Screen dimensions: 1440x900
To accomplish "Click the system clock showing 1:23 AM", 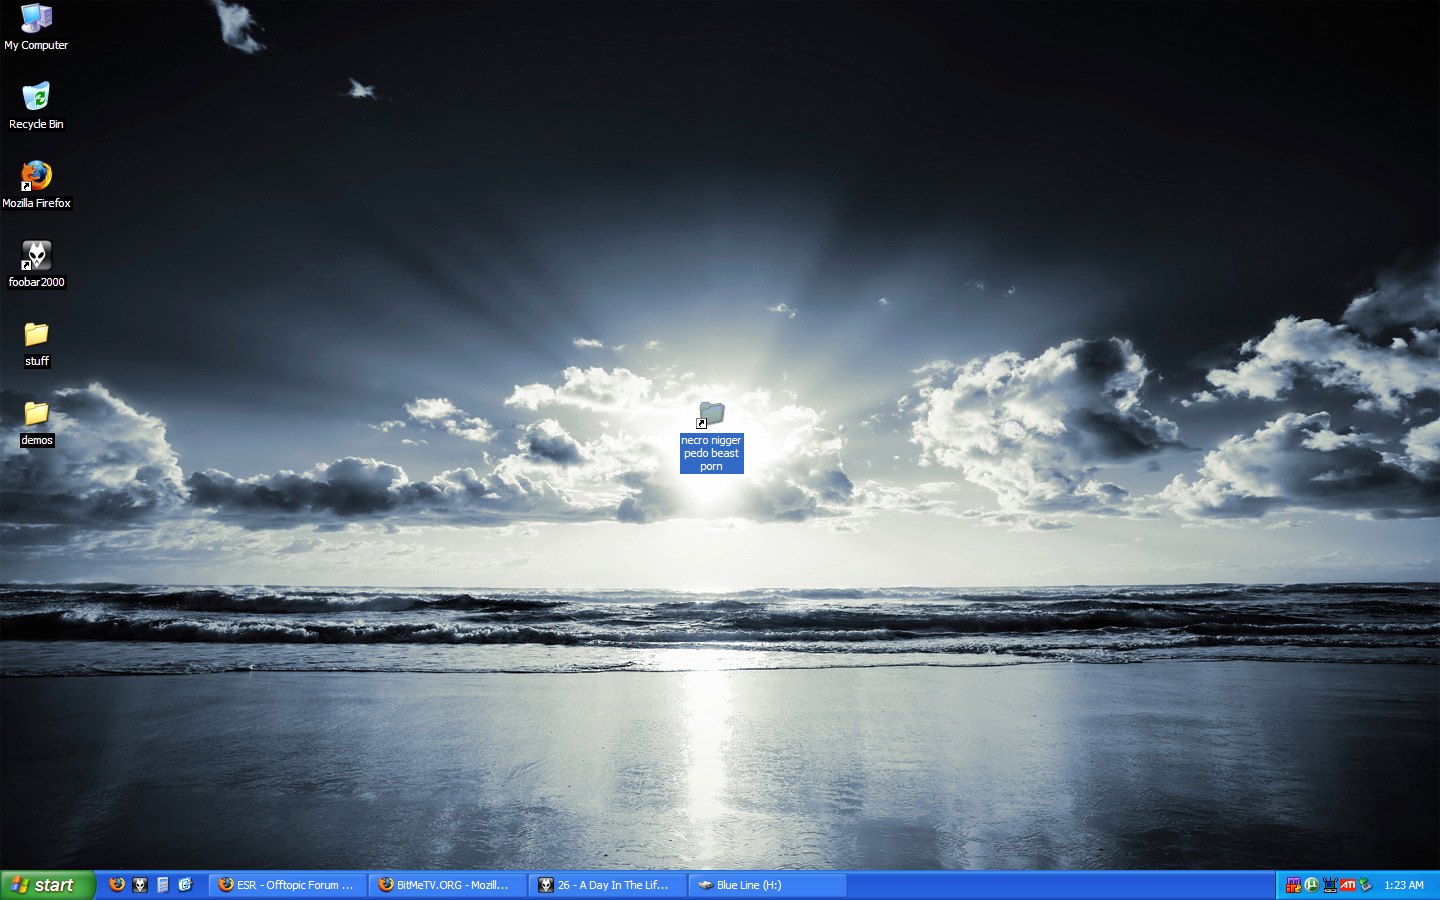I will tap(1404, 885).
